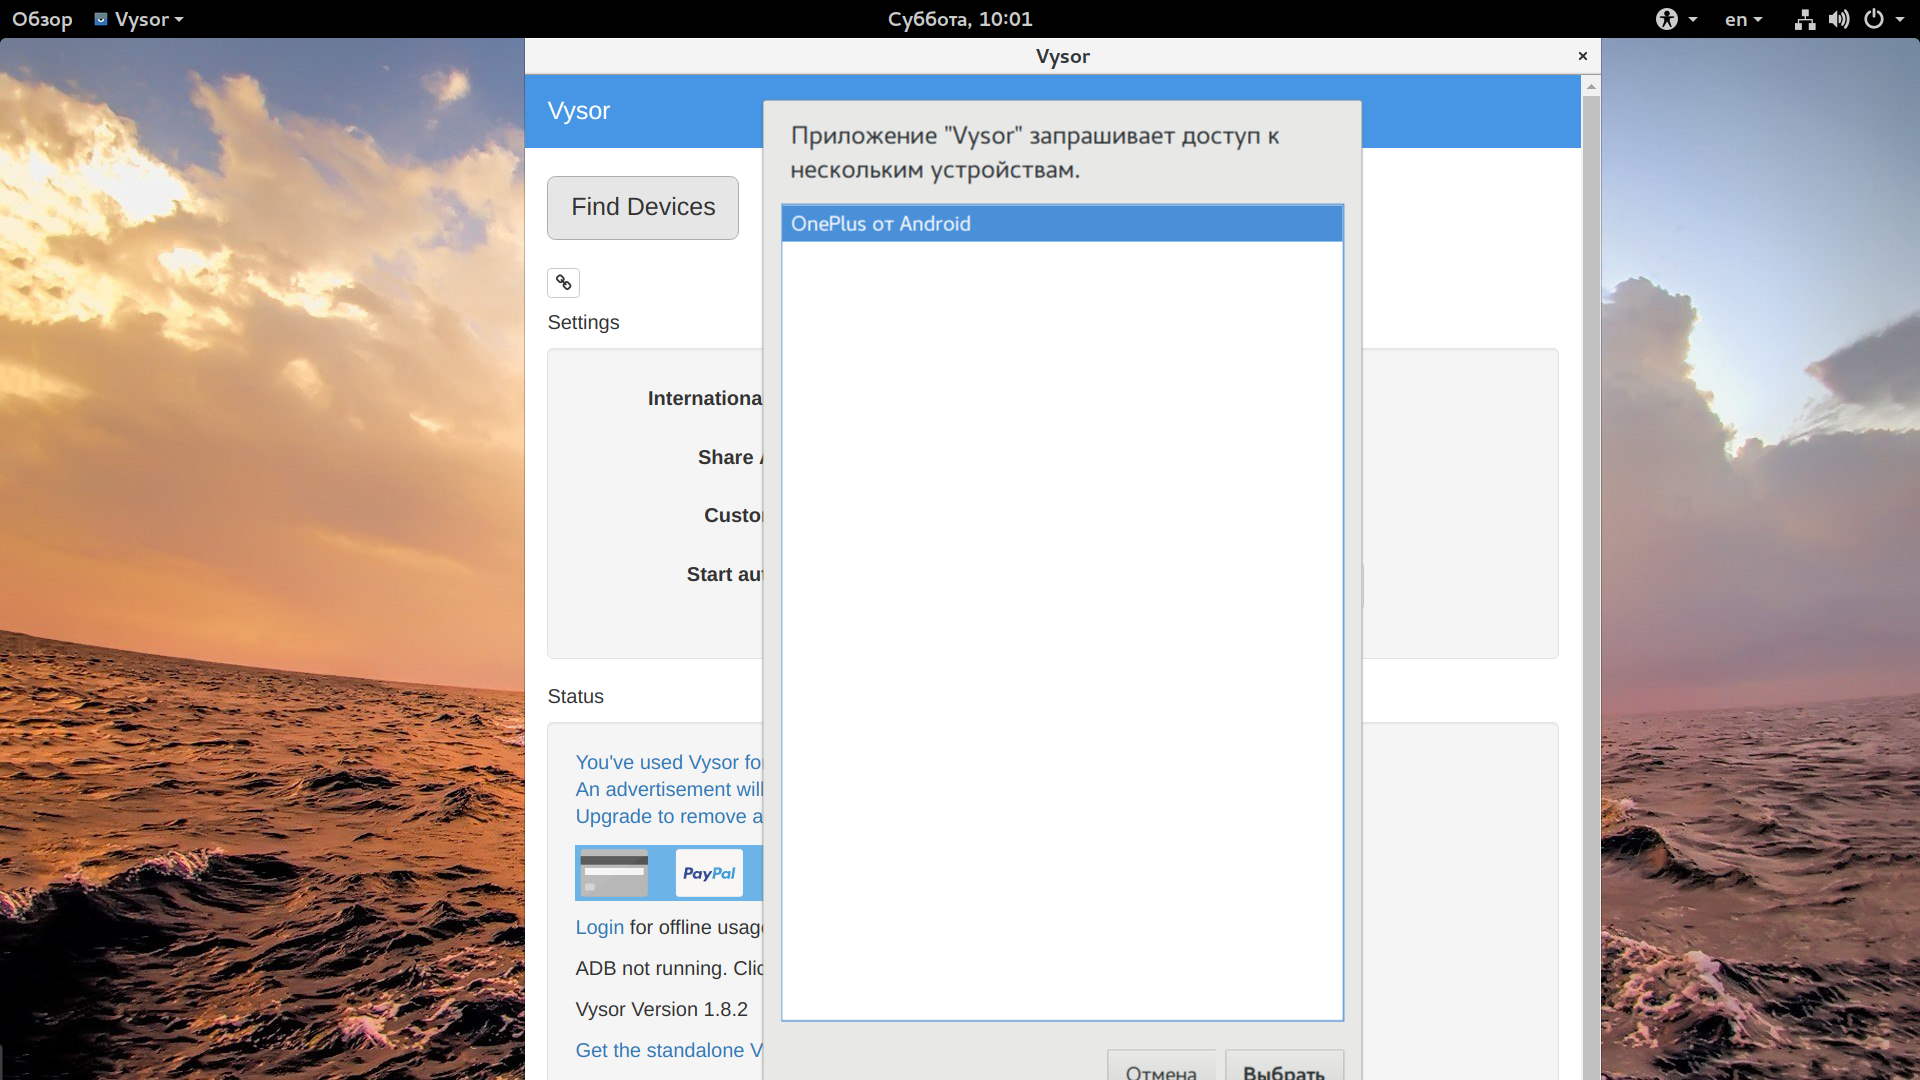
Task: Close the Vysor window
Action: pos(1582,56)
